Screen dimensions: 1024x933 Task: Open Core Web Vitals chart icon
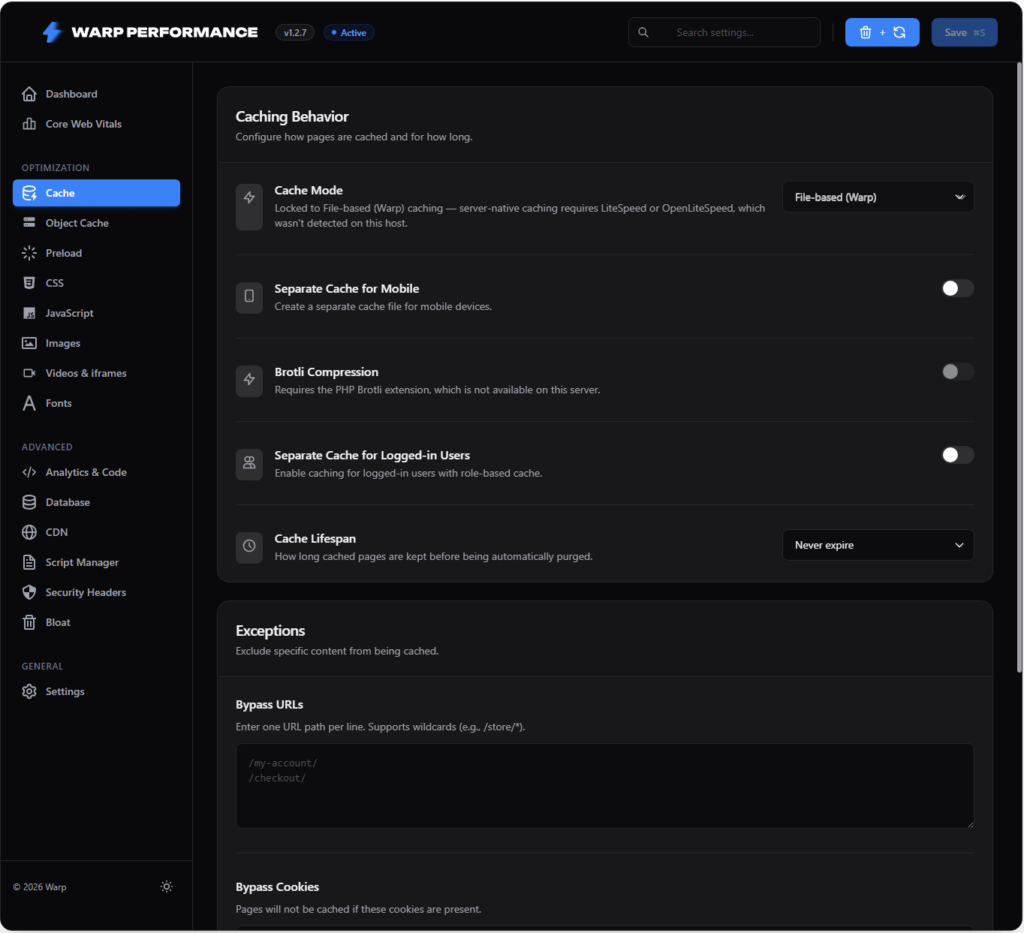[x=29, y=123]
